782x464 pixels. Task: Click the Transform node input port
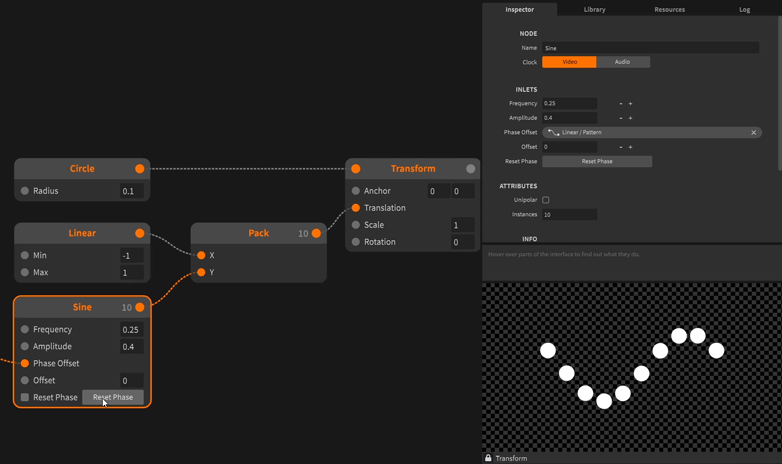pos(356,169)
